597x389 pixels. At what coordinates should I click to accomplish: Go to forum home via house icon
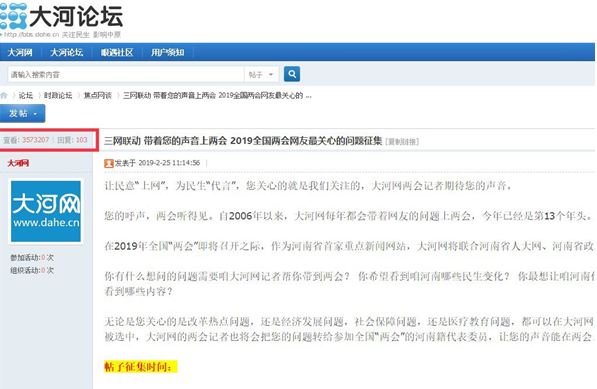coord(4,95)
